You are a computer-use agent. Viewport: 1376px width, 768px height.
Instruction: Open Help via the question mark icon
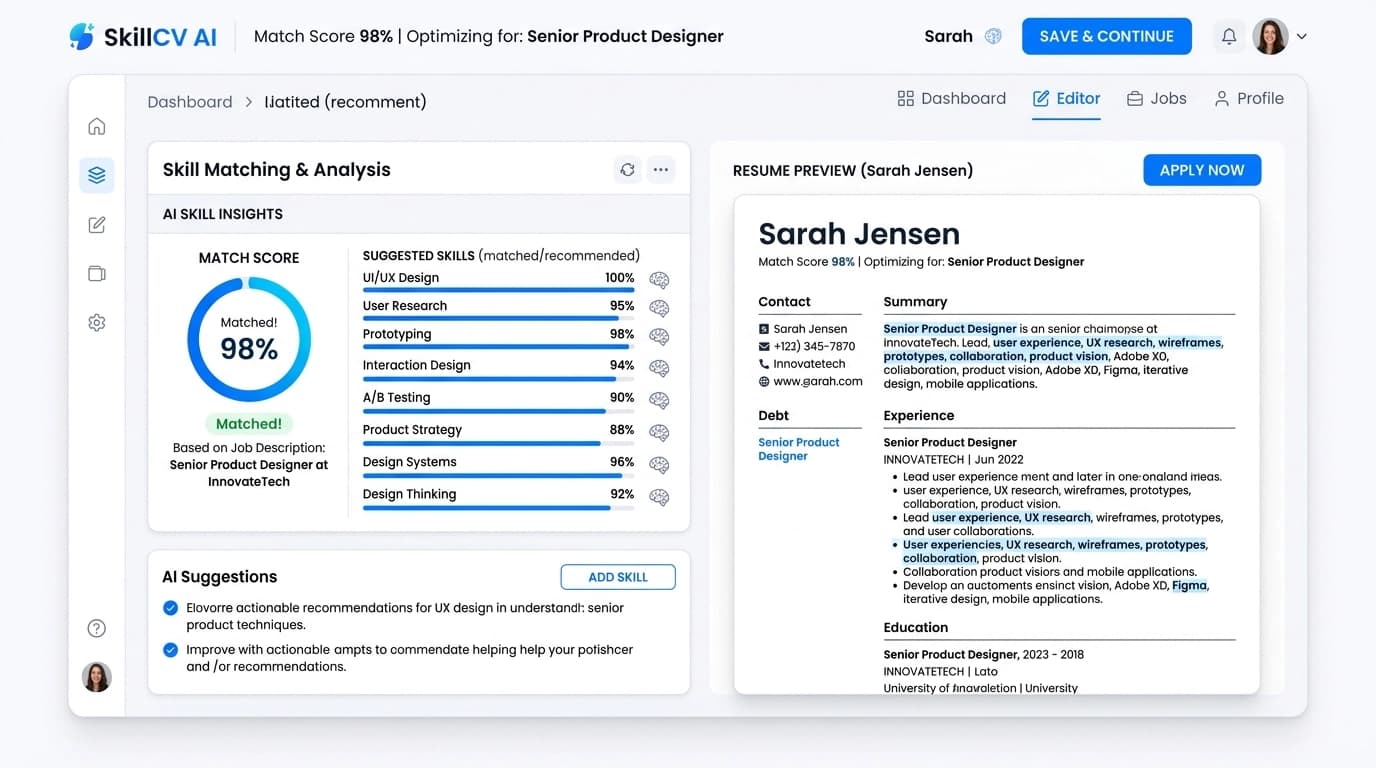[96, 627]
